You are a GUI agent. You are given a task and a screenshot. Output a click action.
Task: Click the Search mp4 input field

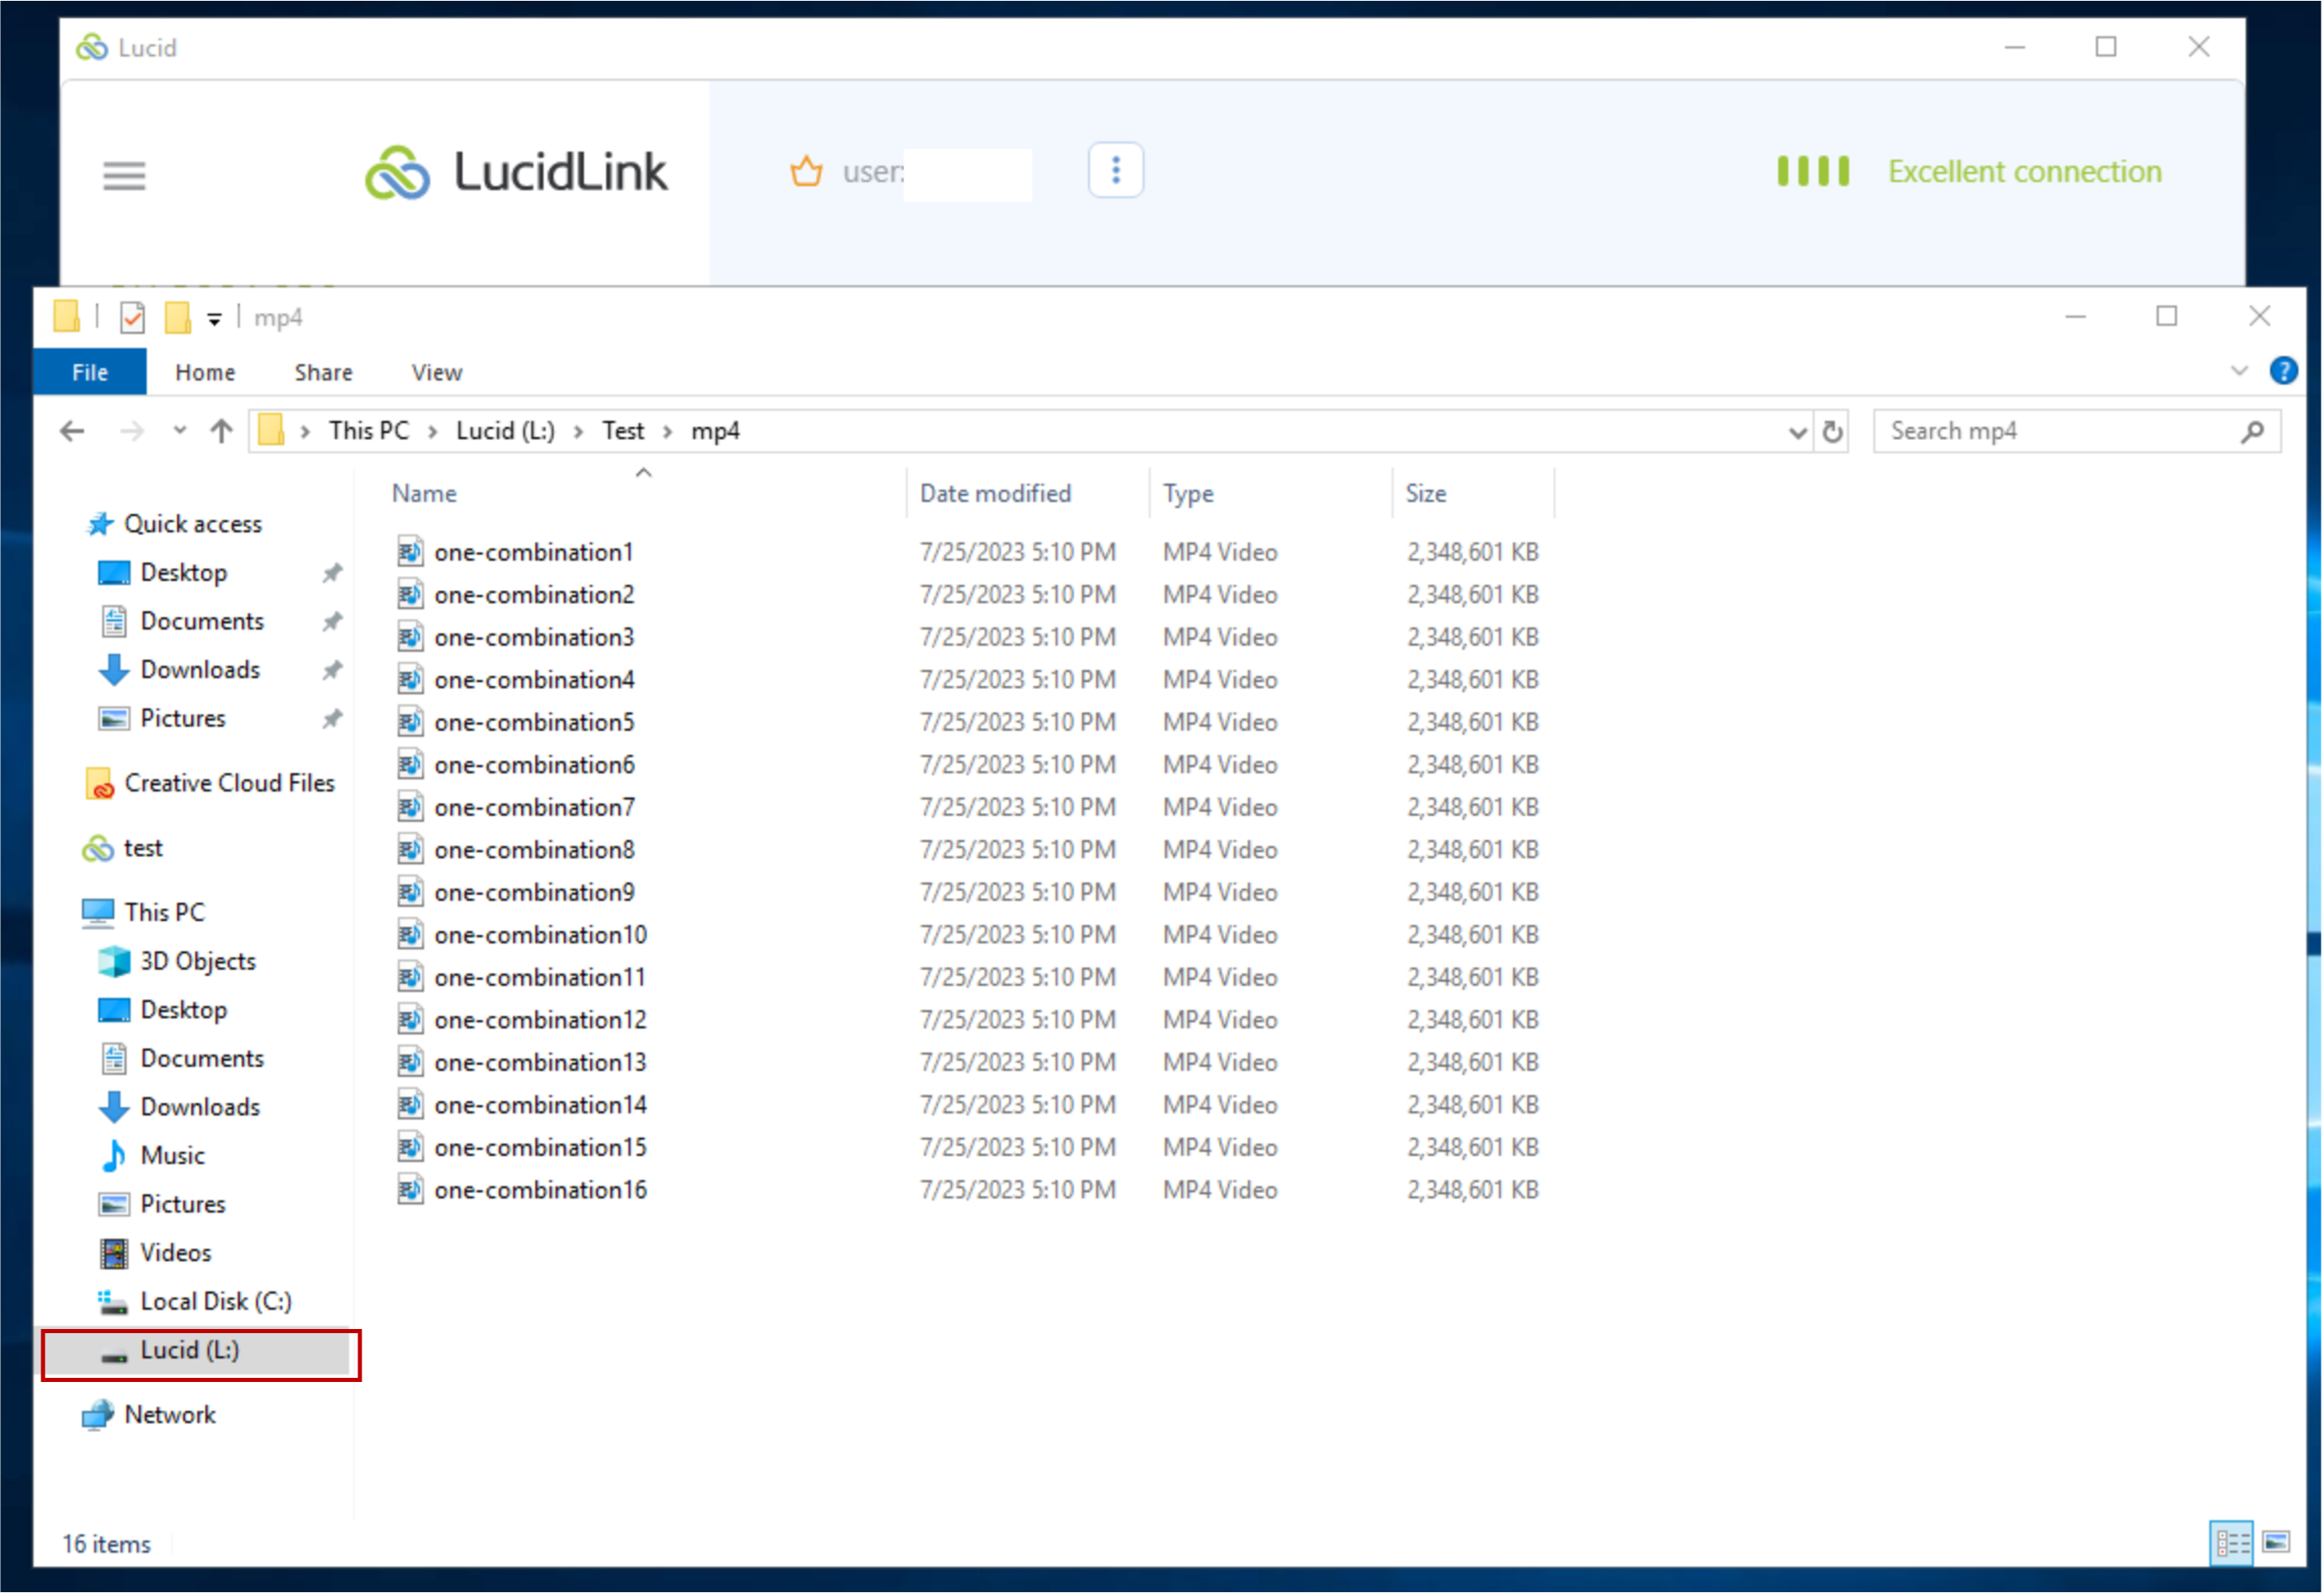click(2060, 431)
